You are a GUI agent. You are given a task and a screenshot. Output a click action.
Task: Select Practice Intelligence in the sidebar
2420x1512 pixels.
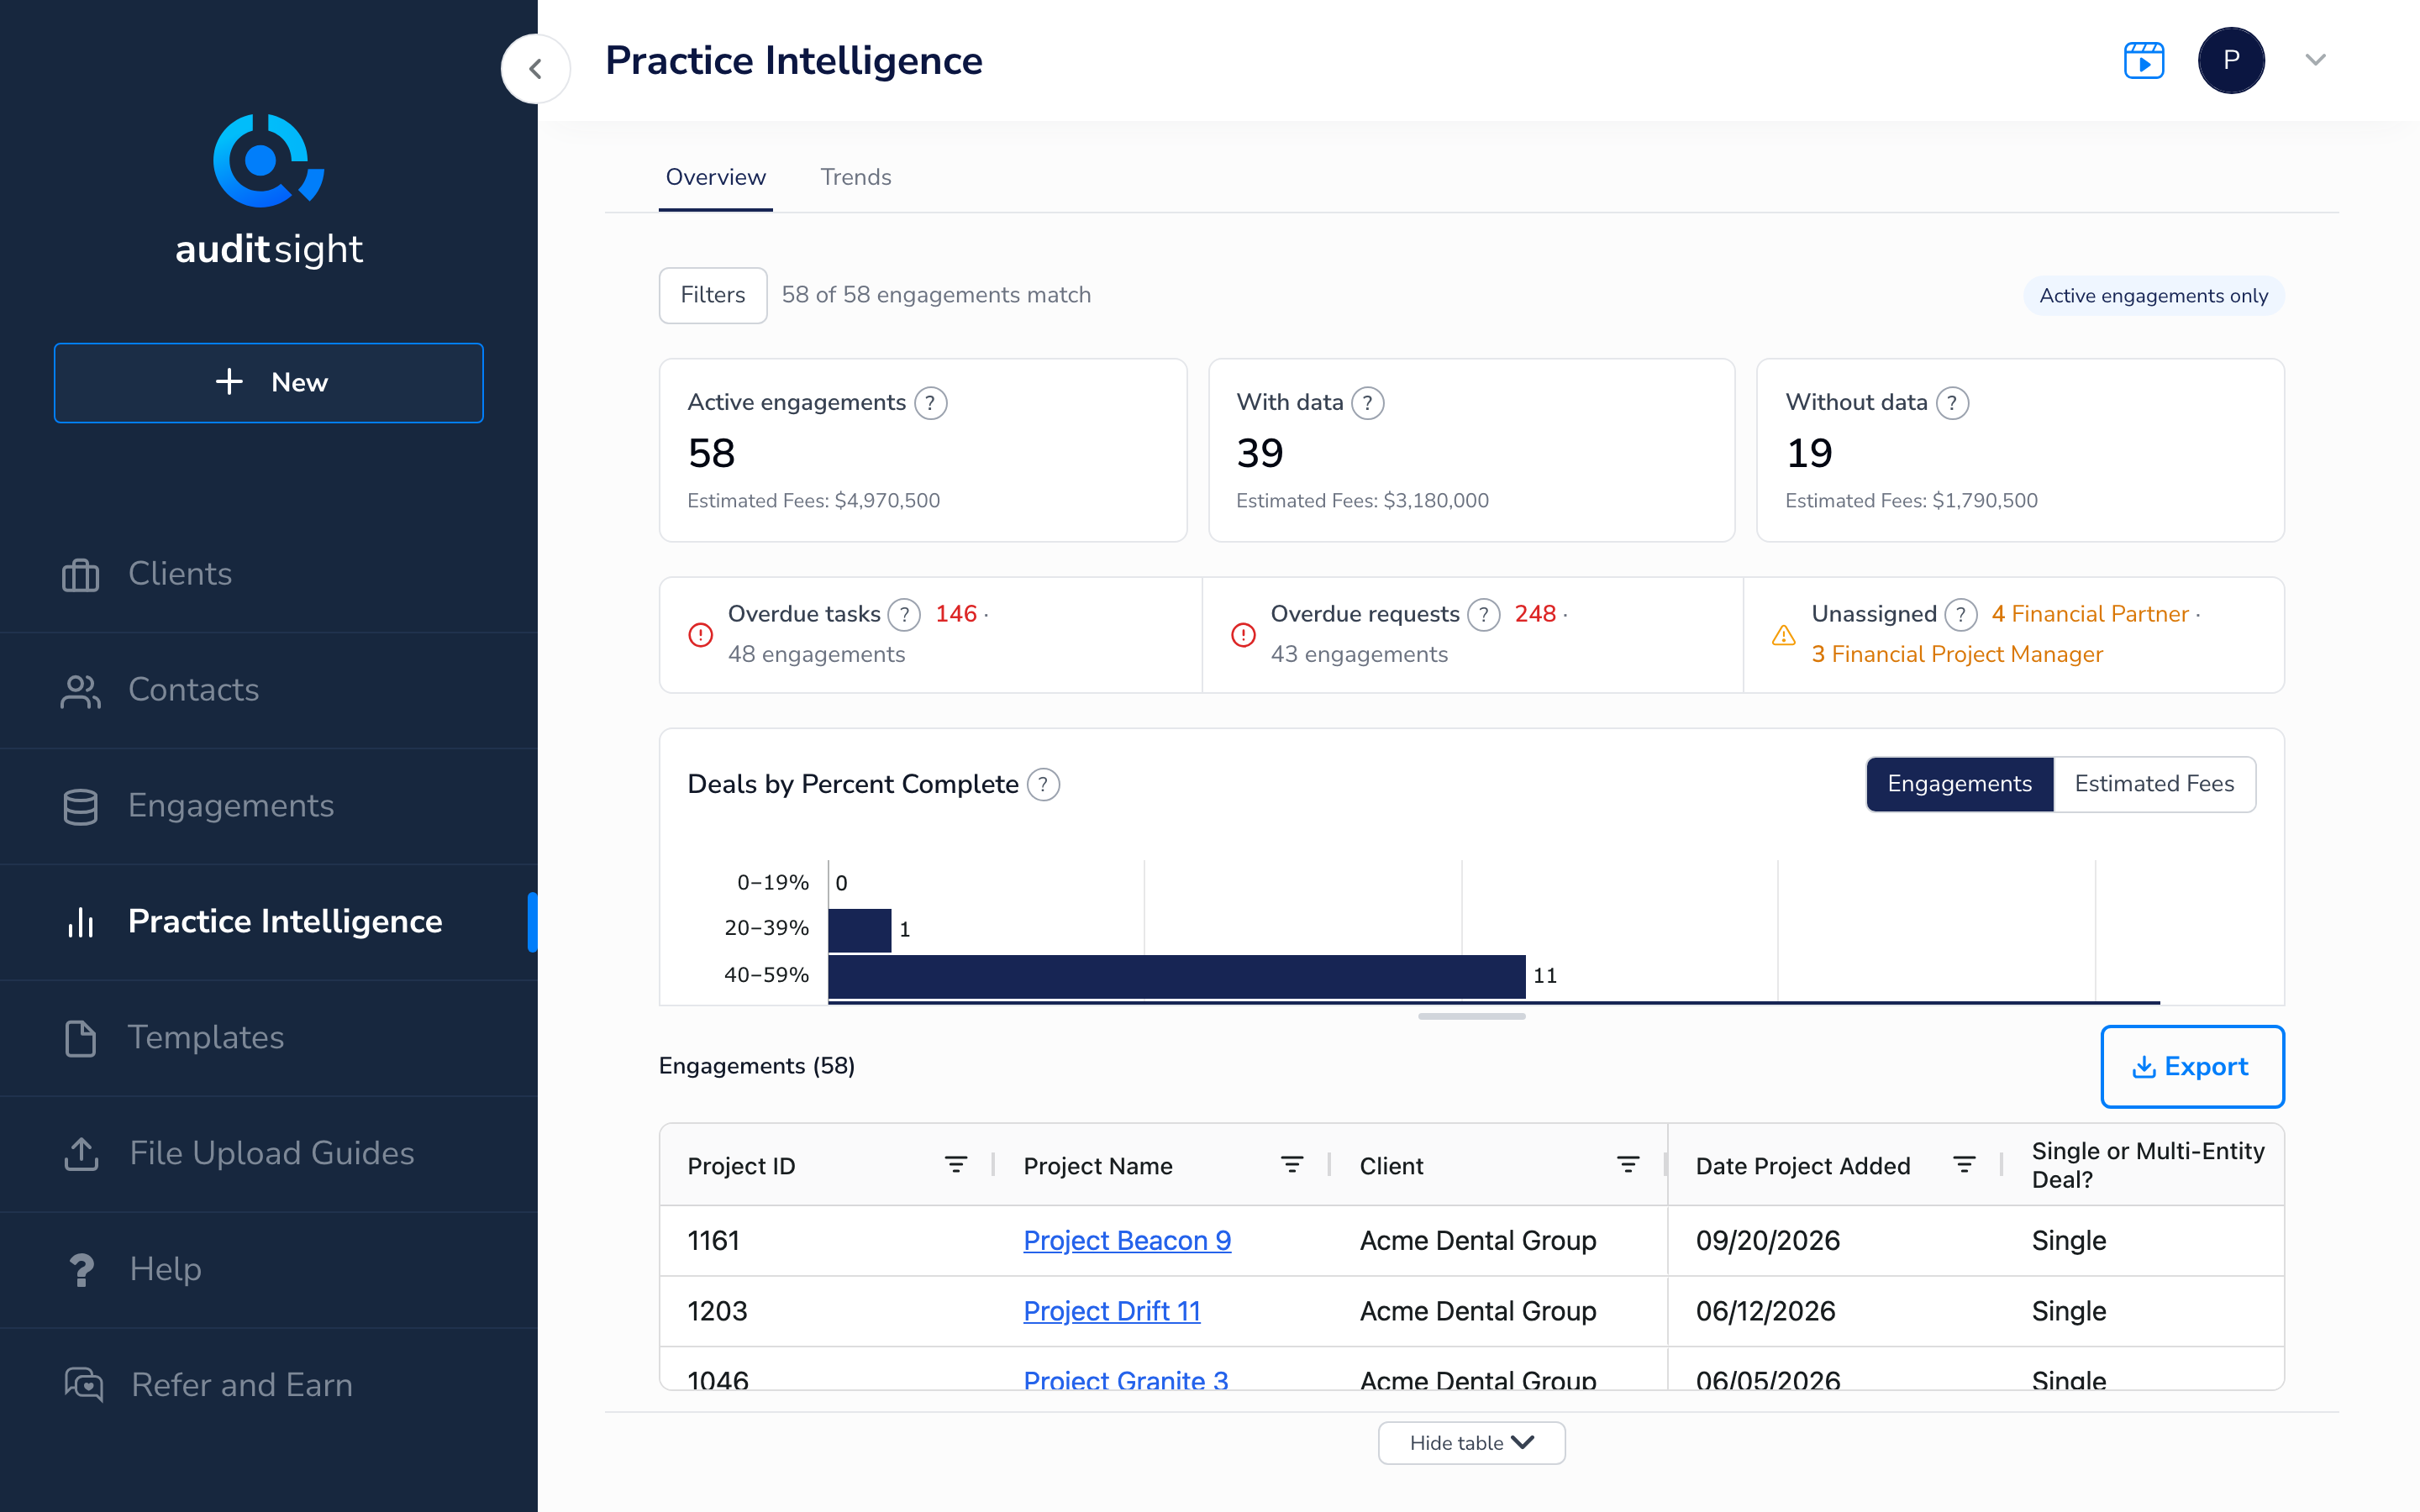(268, 922)
